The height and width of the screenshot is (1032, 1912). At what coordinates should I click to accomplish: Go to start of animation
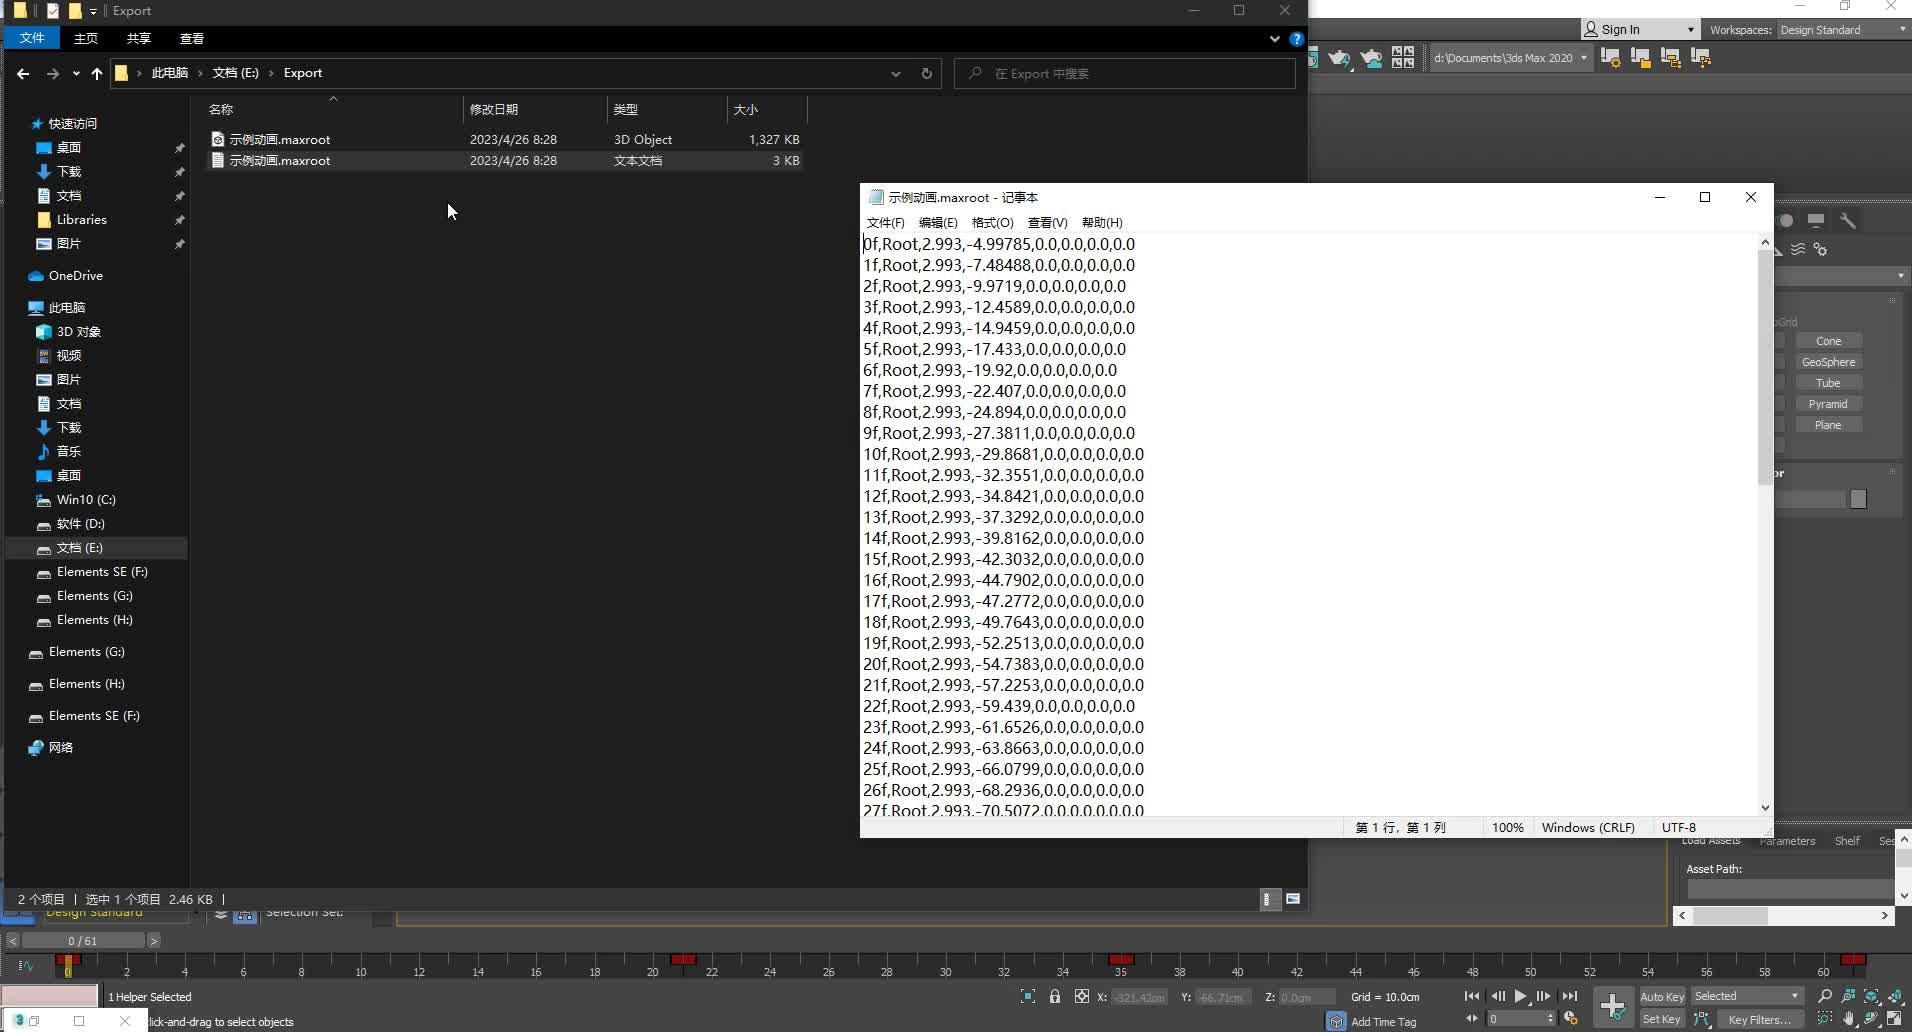pyautogui.click(x=1472, y=996)
